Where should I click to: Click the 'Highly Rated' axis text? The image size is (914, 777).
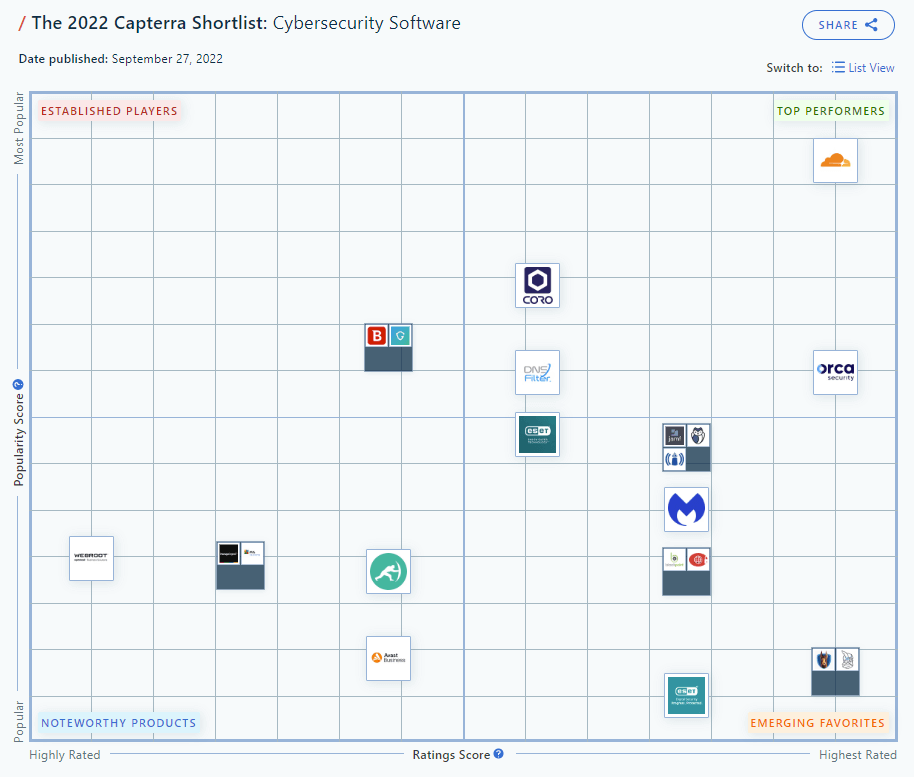click(65, 755)
